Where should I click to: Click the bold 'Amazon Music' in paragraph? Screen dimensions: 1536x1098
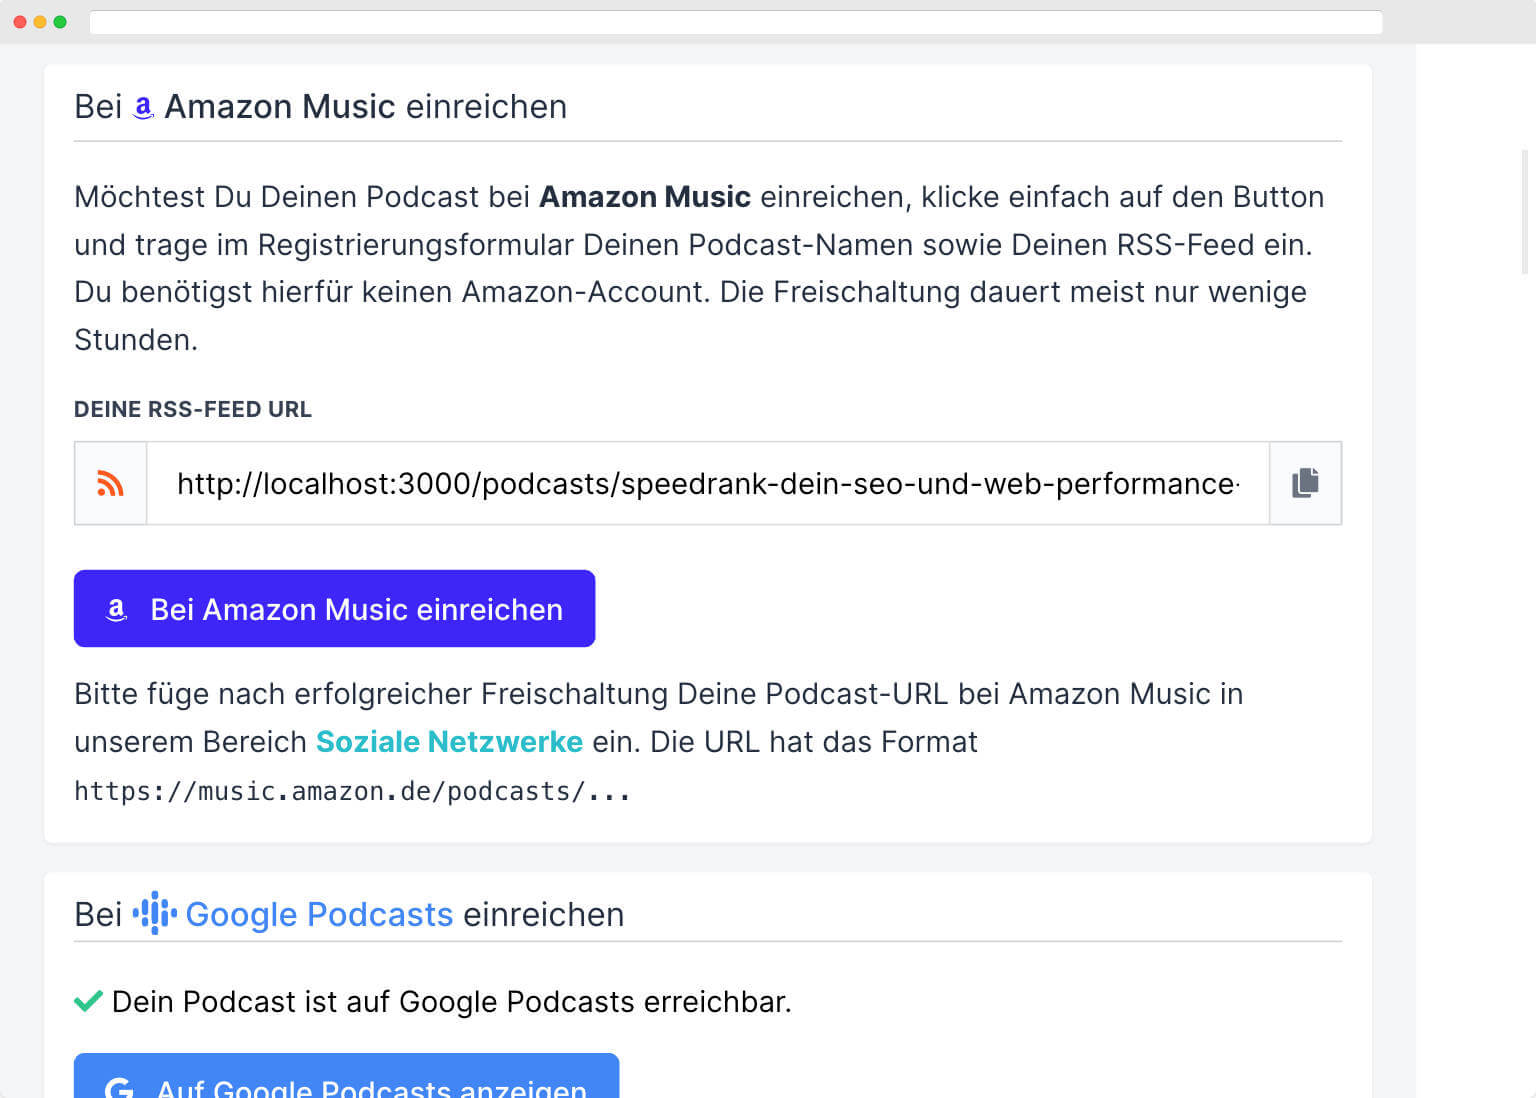645,197
